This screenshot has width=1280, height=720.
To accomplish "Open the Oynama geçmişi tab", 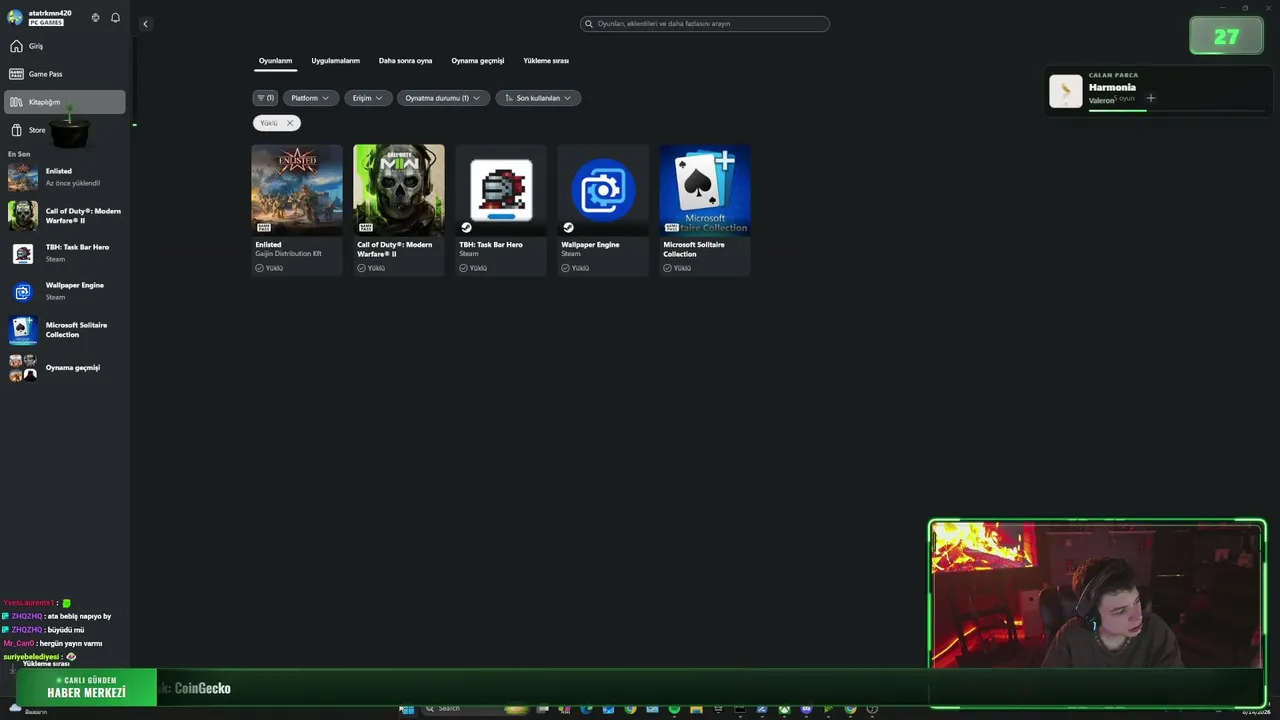I will tap(478, 61).
